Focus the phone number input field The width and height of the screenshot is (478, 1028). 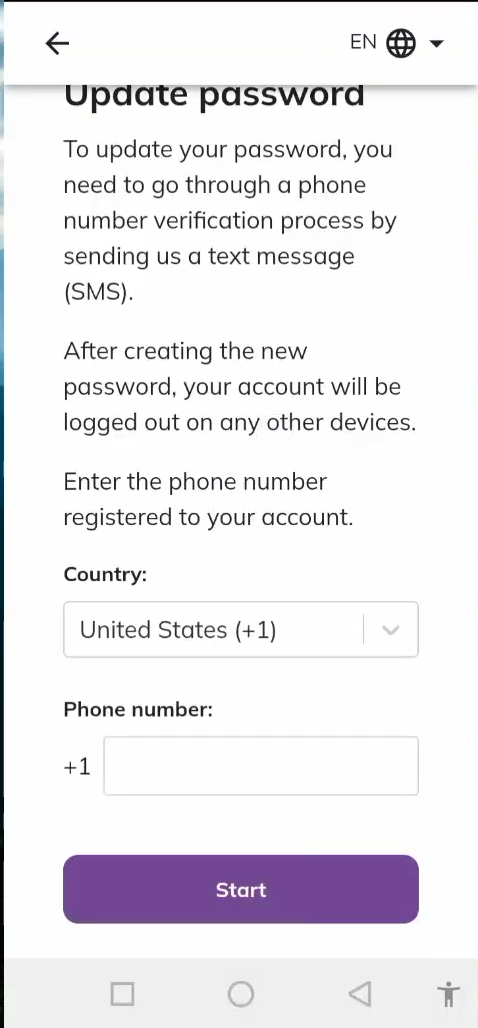261,766
